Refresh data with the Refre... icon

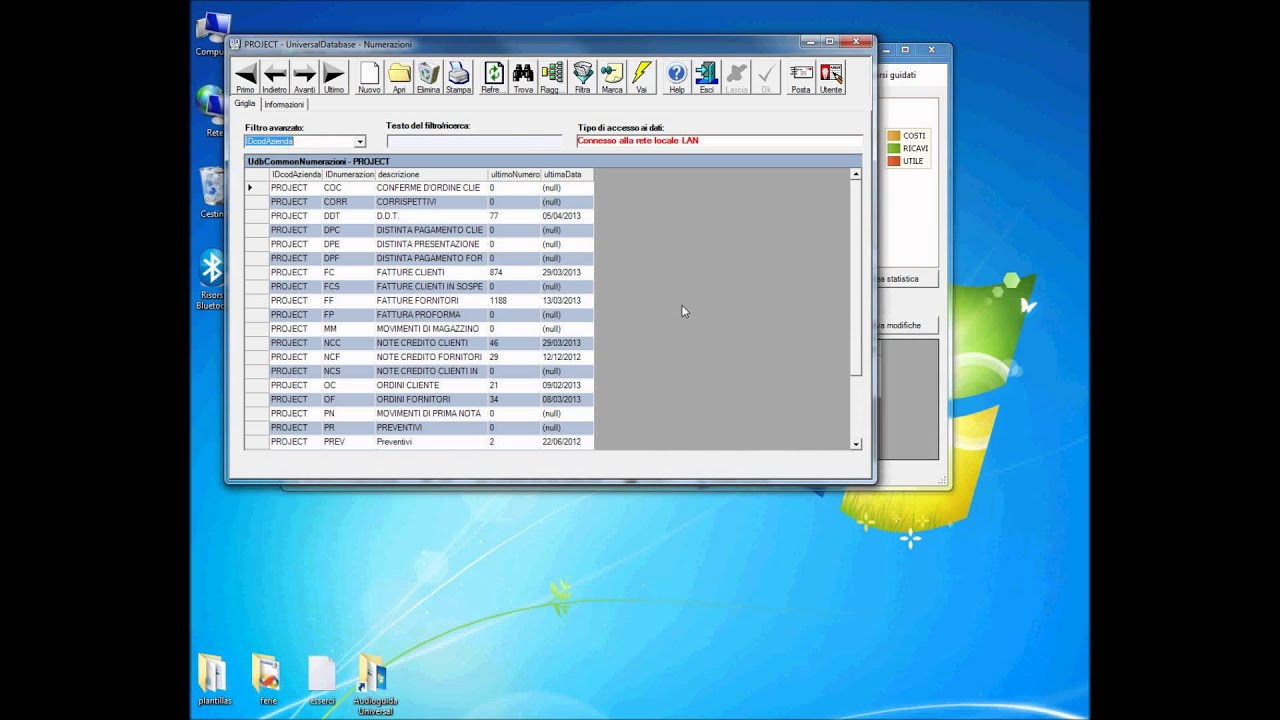(x=493, y=78)
